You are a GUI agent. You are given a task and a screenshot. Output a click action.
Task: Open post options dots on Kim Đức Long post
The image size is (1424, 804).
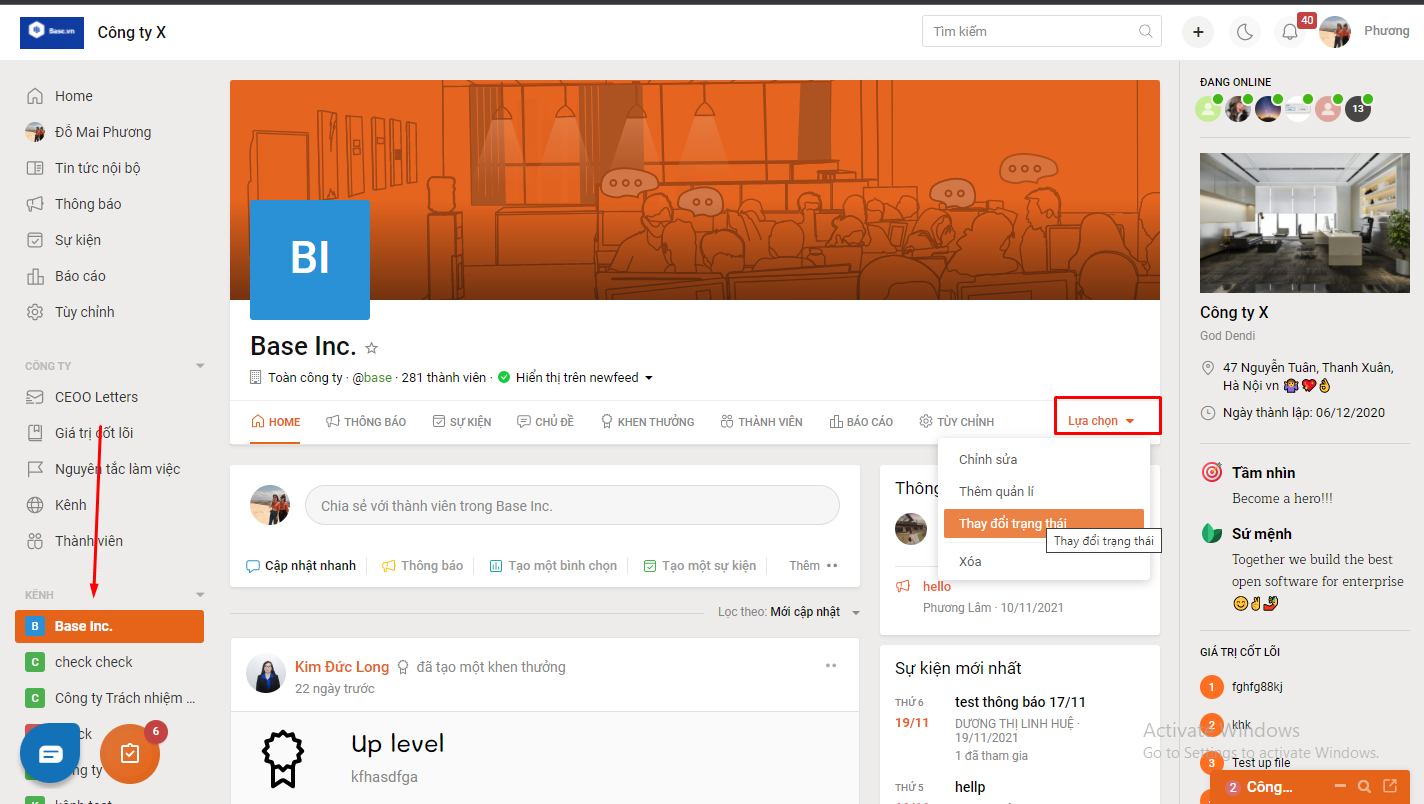tap(831, 666)
